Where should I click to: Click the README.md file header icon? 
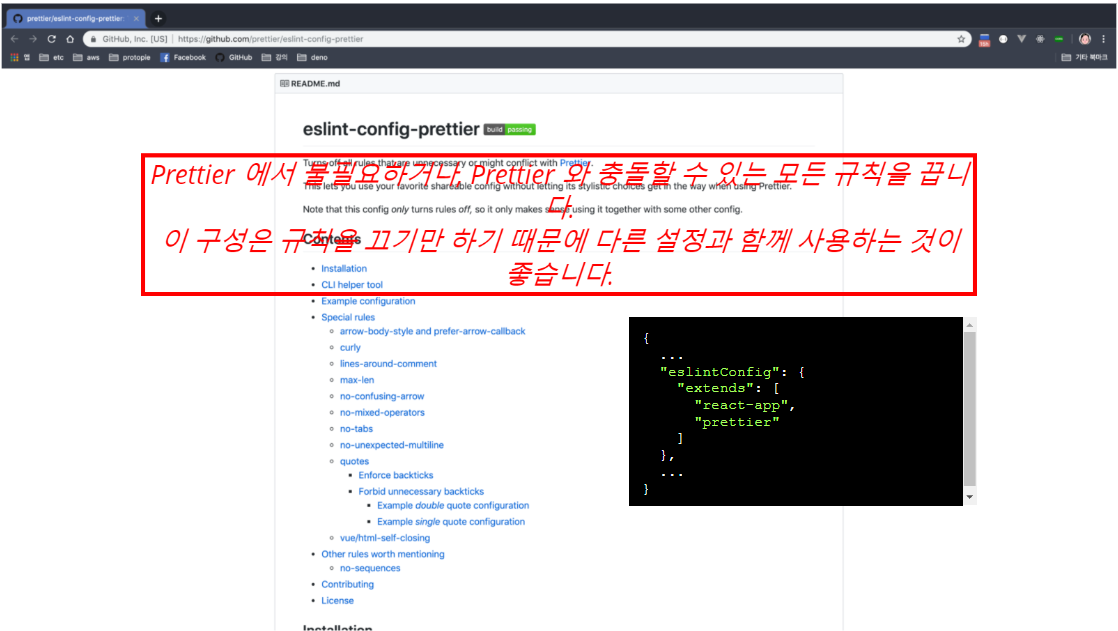(284, 83)
